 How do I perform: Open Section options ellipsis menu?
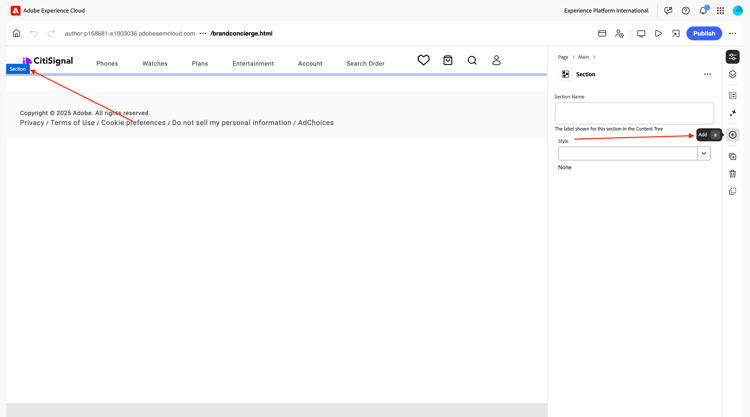[707, 74]
